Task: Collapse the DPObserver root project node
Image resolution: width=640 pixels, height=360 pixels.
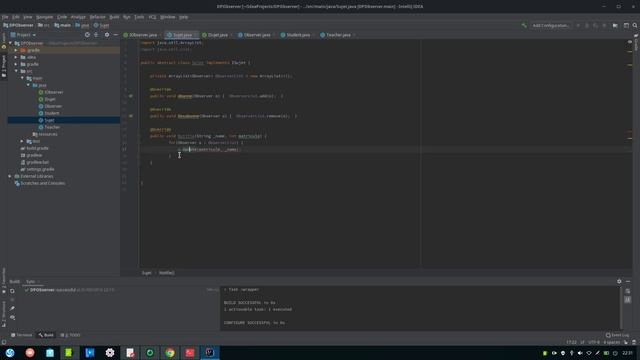Action: pos(11,43)
